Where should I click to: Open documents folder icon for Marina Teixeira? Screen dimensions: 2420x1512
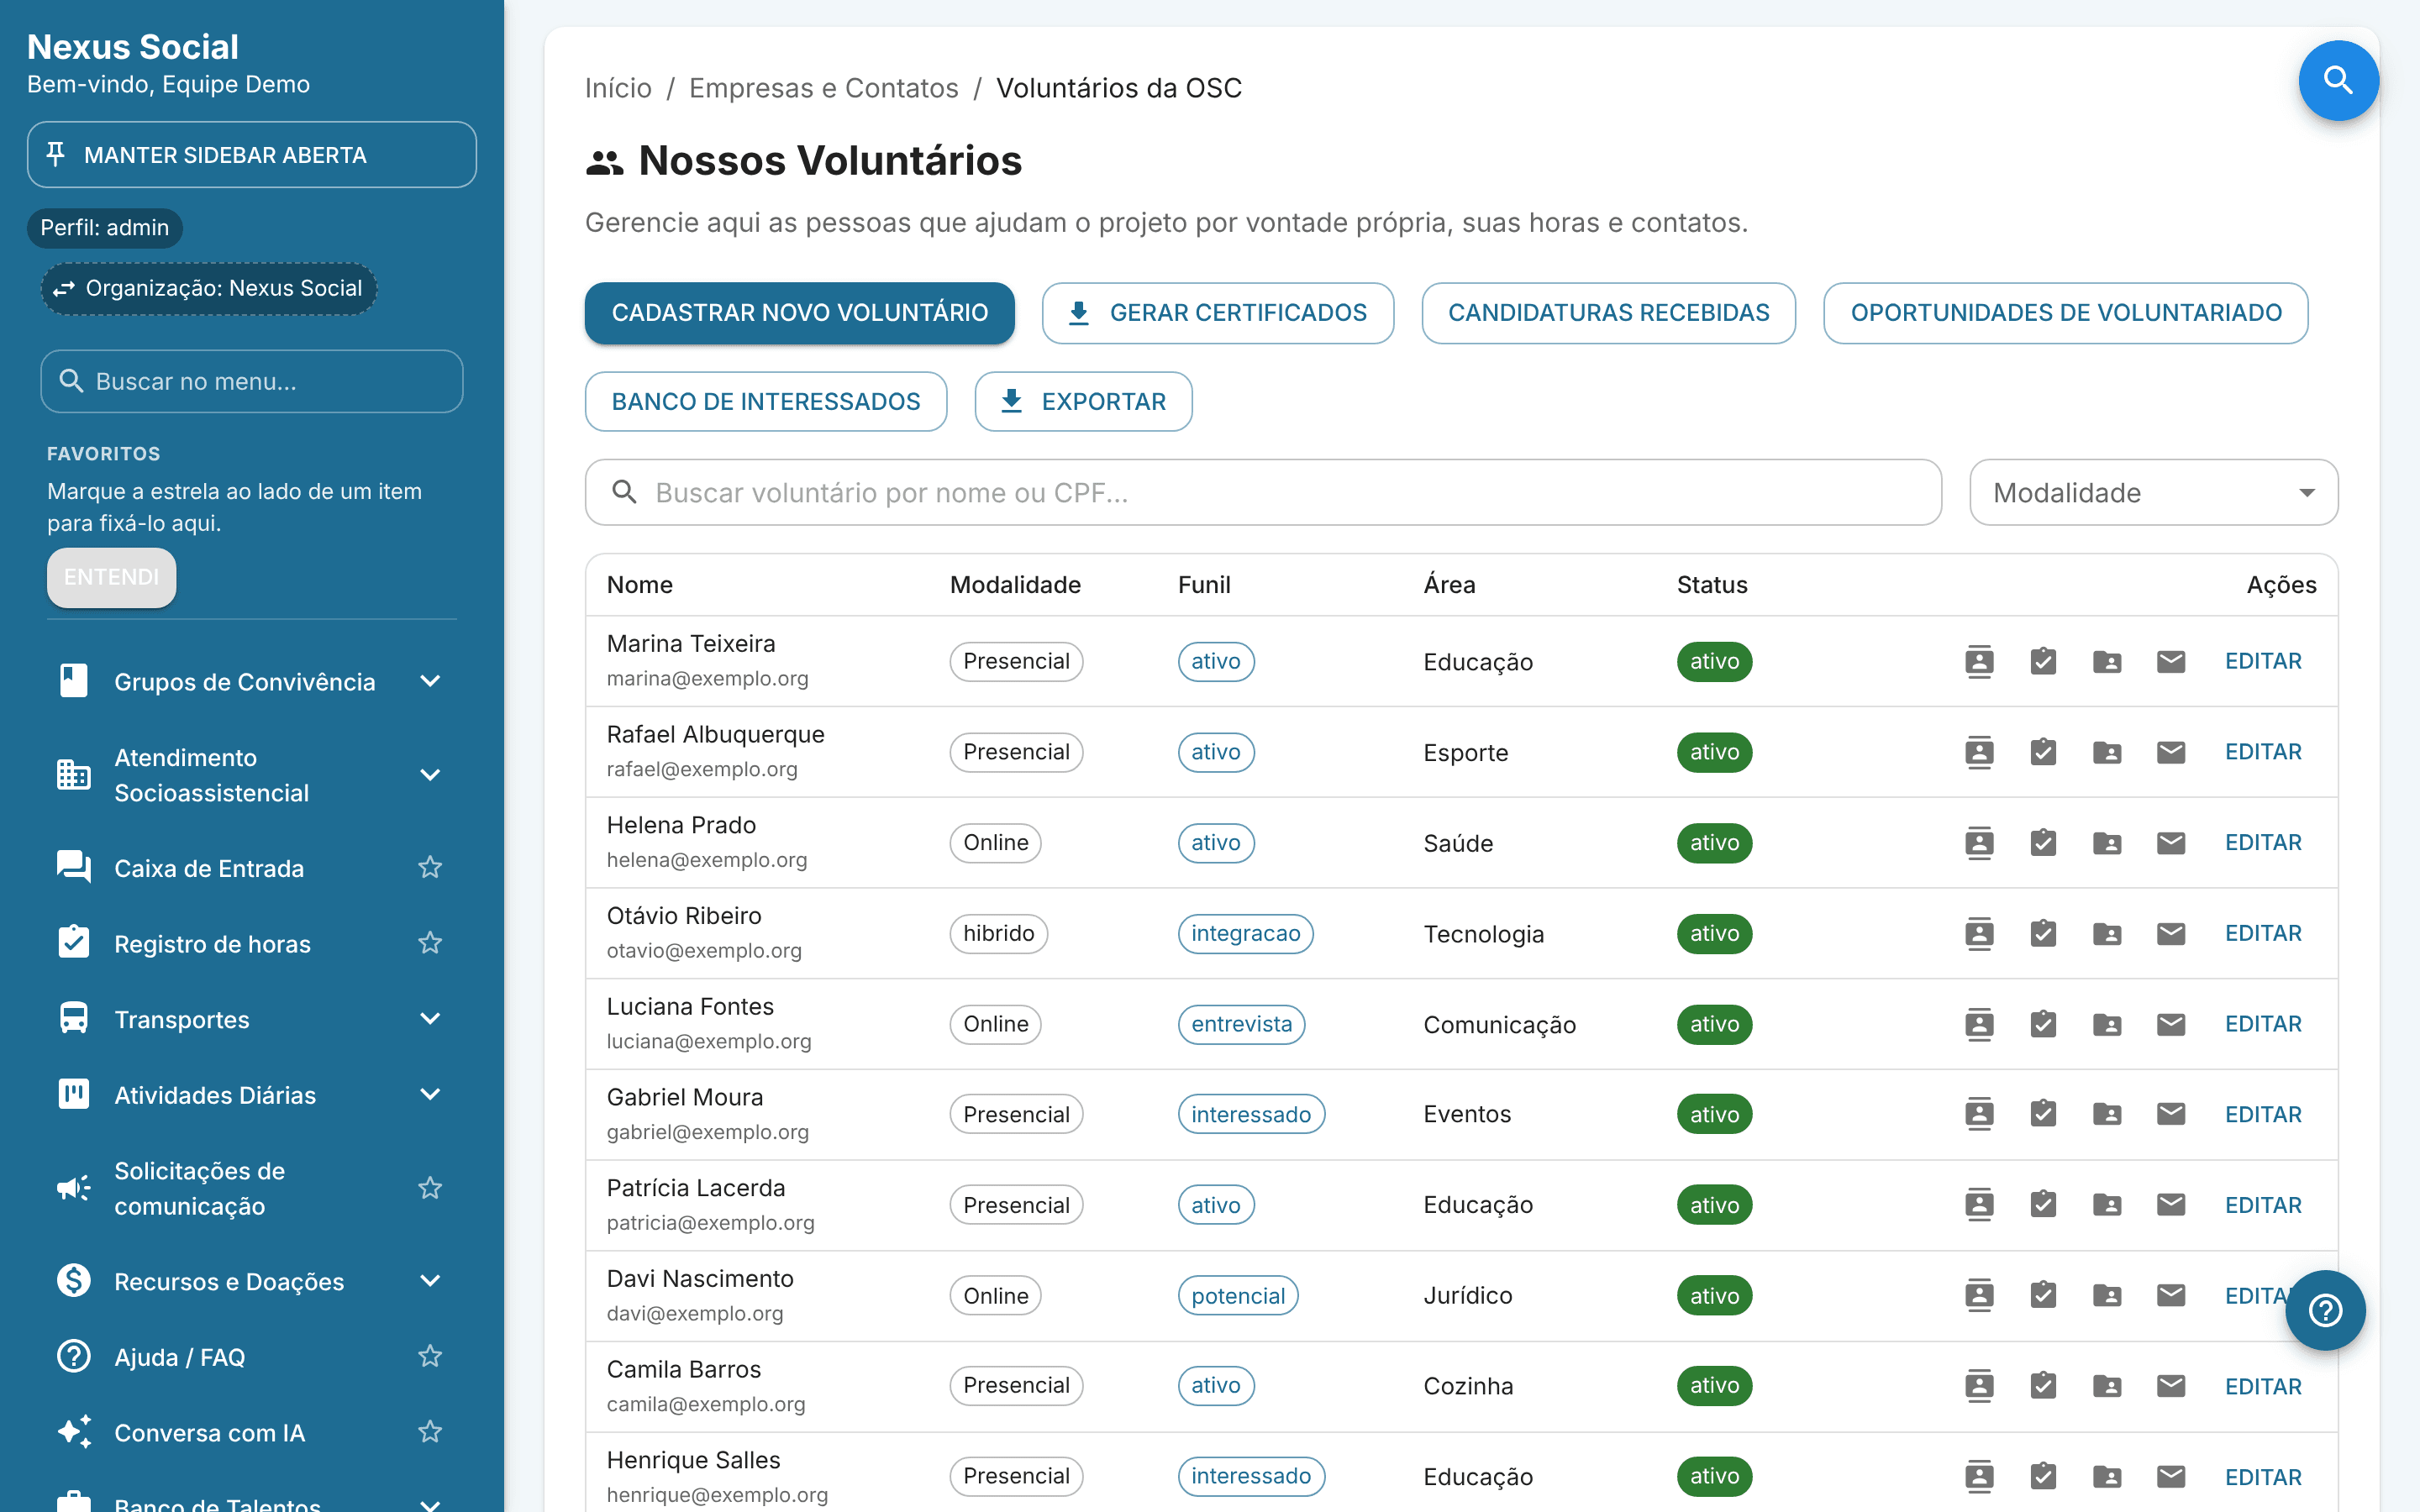[2107, 661]
